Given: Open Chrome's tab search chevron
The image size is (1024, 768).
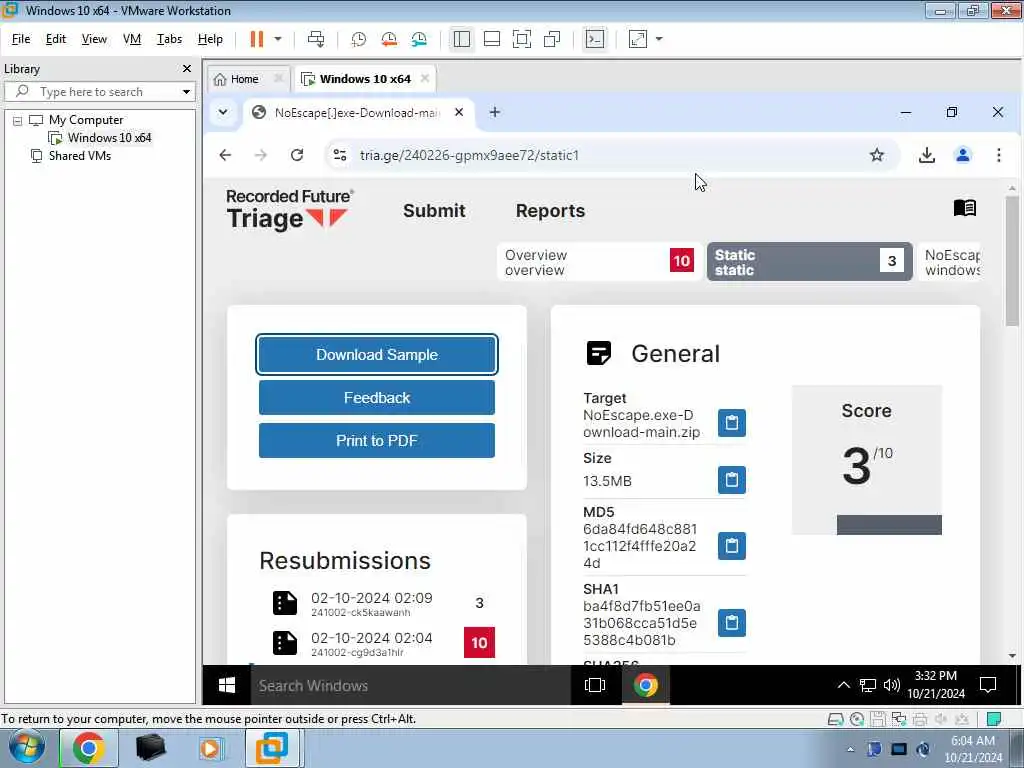Looking at the screenshot, I should coord(223,112).
